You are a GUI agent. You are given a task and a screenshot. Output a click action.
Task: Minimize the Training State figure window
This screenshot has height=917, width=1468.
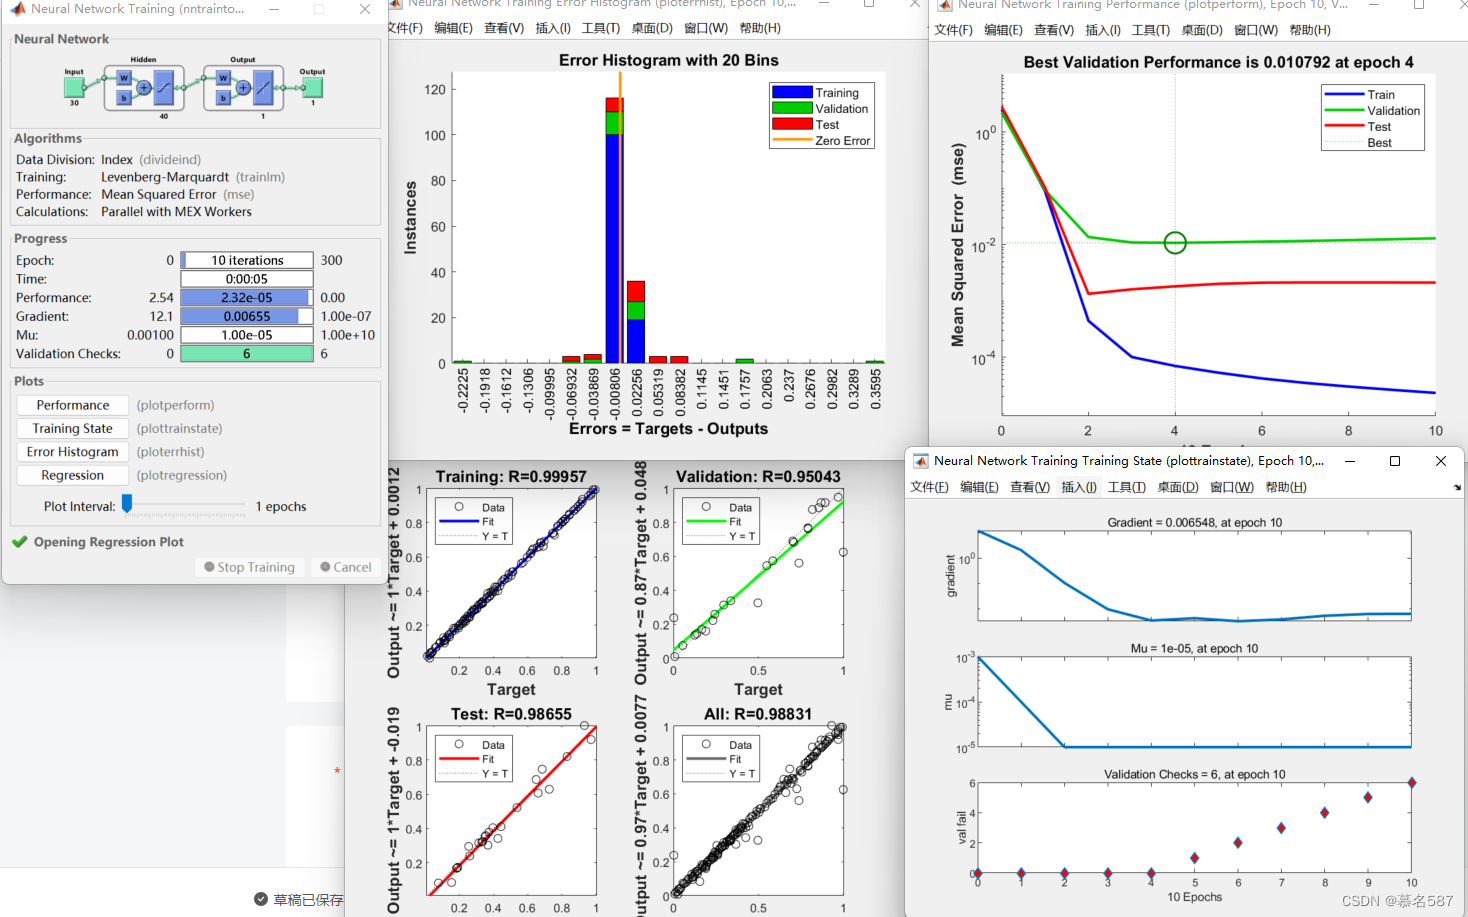(x=1350, y=461)
